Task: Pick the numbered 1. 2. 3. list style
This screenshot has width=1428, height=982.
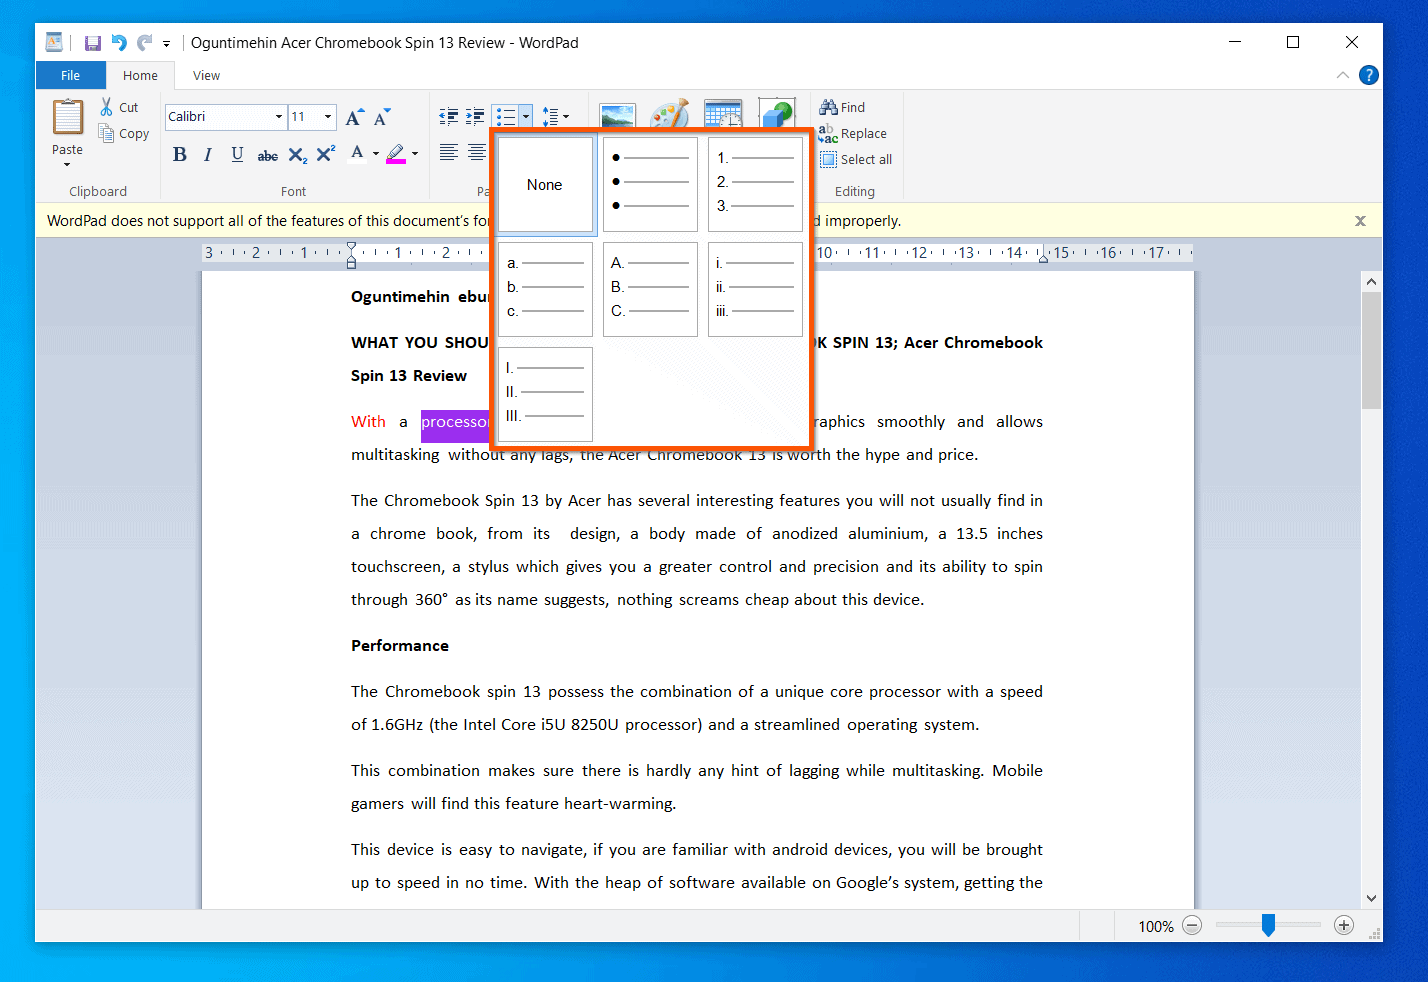Action: pyautogui.click(x=756, y=184)
